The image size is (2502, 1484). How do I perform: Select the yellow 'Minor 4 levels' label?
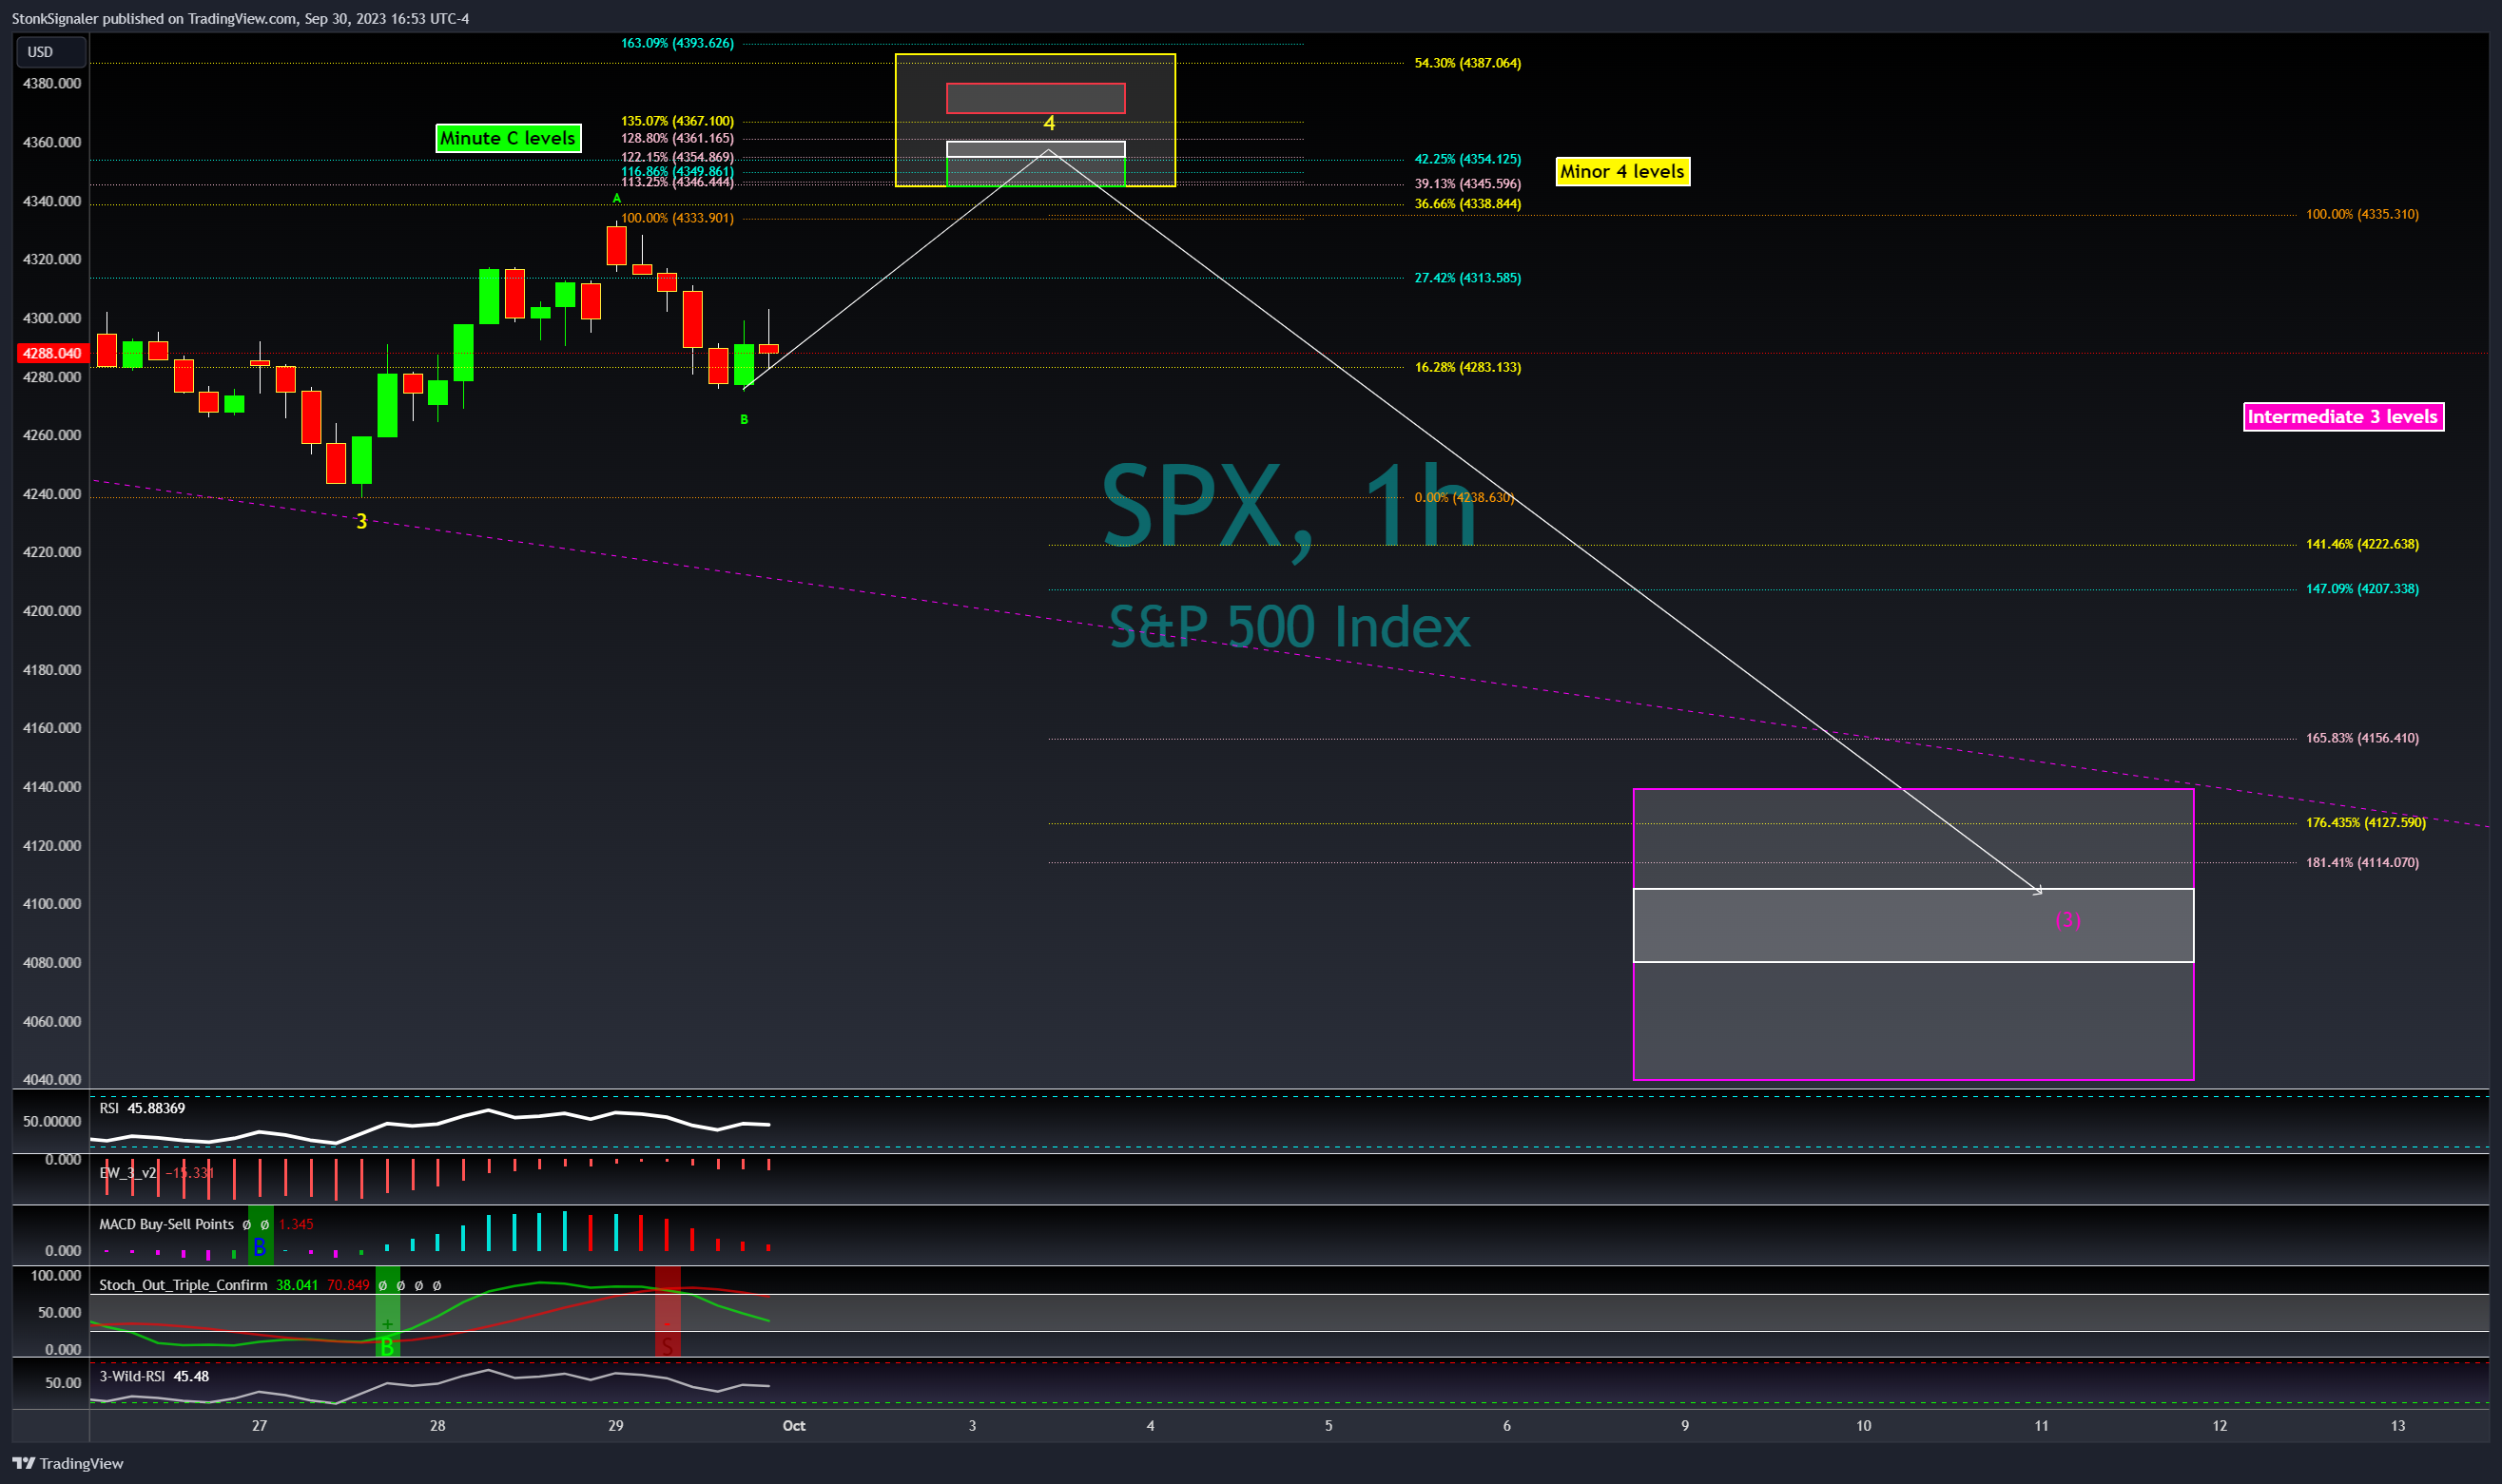point(1622,172)
